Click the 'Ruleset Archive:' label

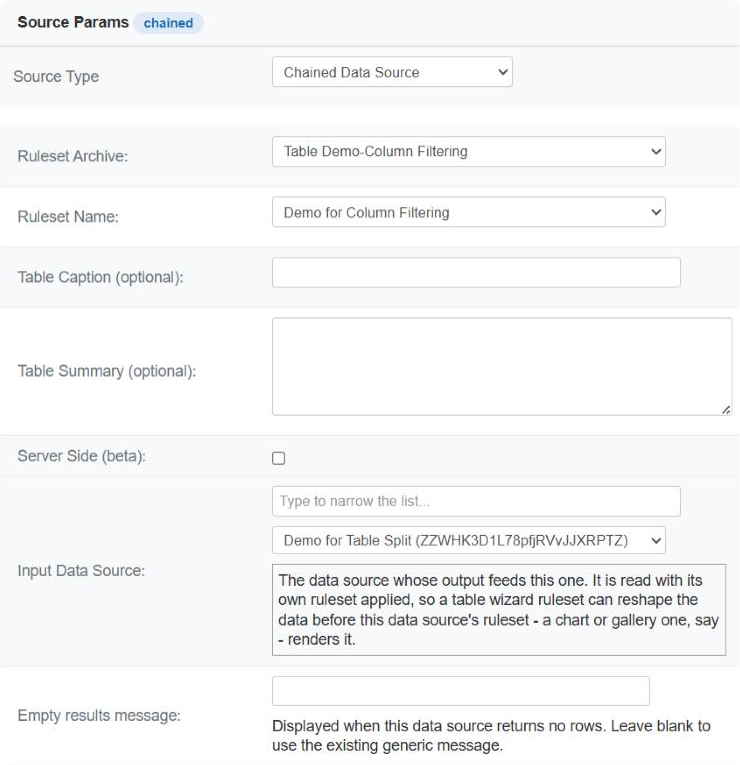tap(73, 156)
